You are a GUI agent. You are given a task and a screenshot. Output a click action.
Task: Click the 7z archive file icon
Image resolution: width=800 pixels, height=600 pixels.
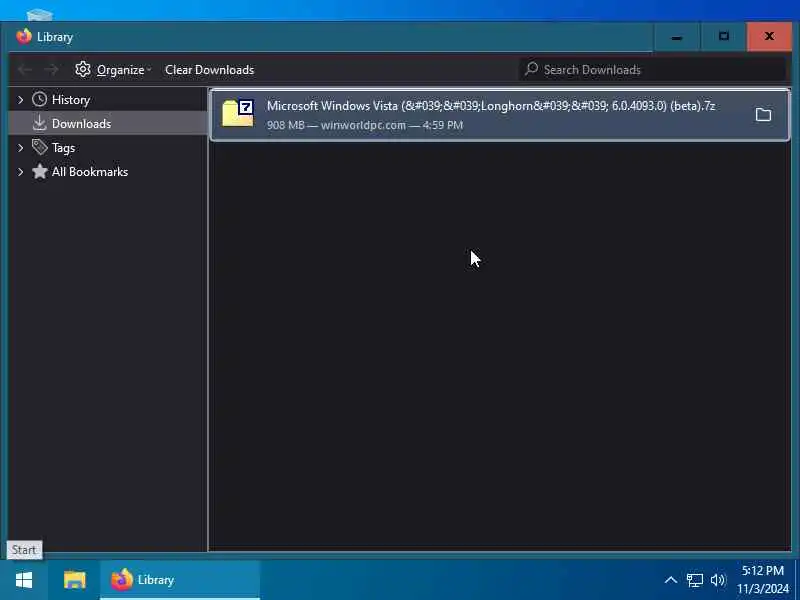tap(238, 113)
